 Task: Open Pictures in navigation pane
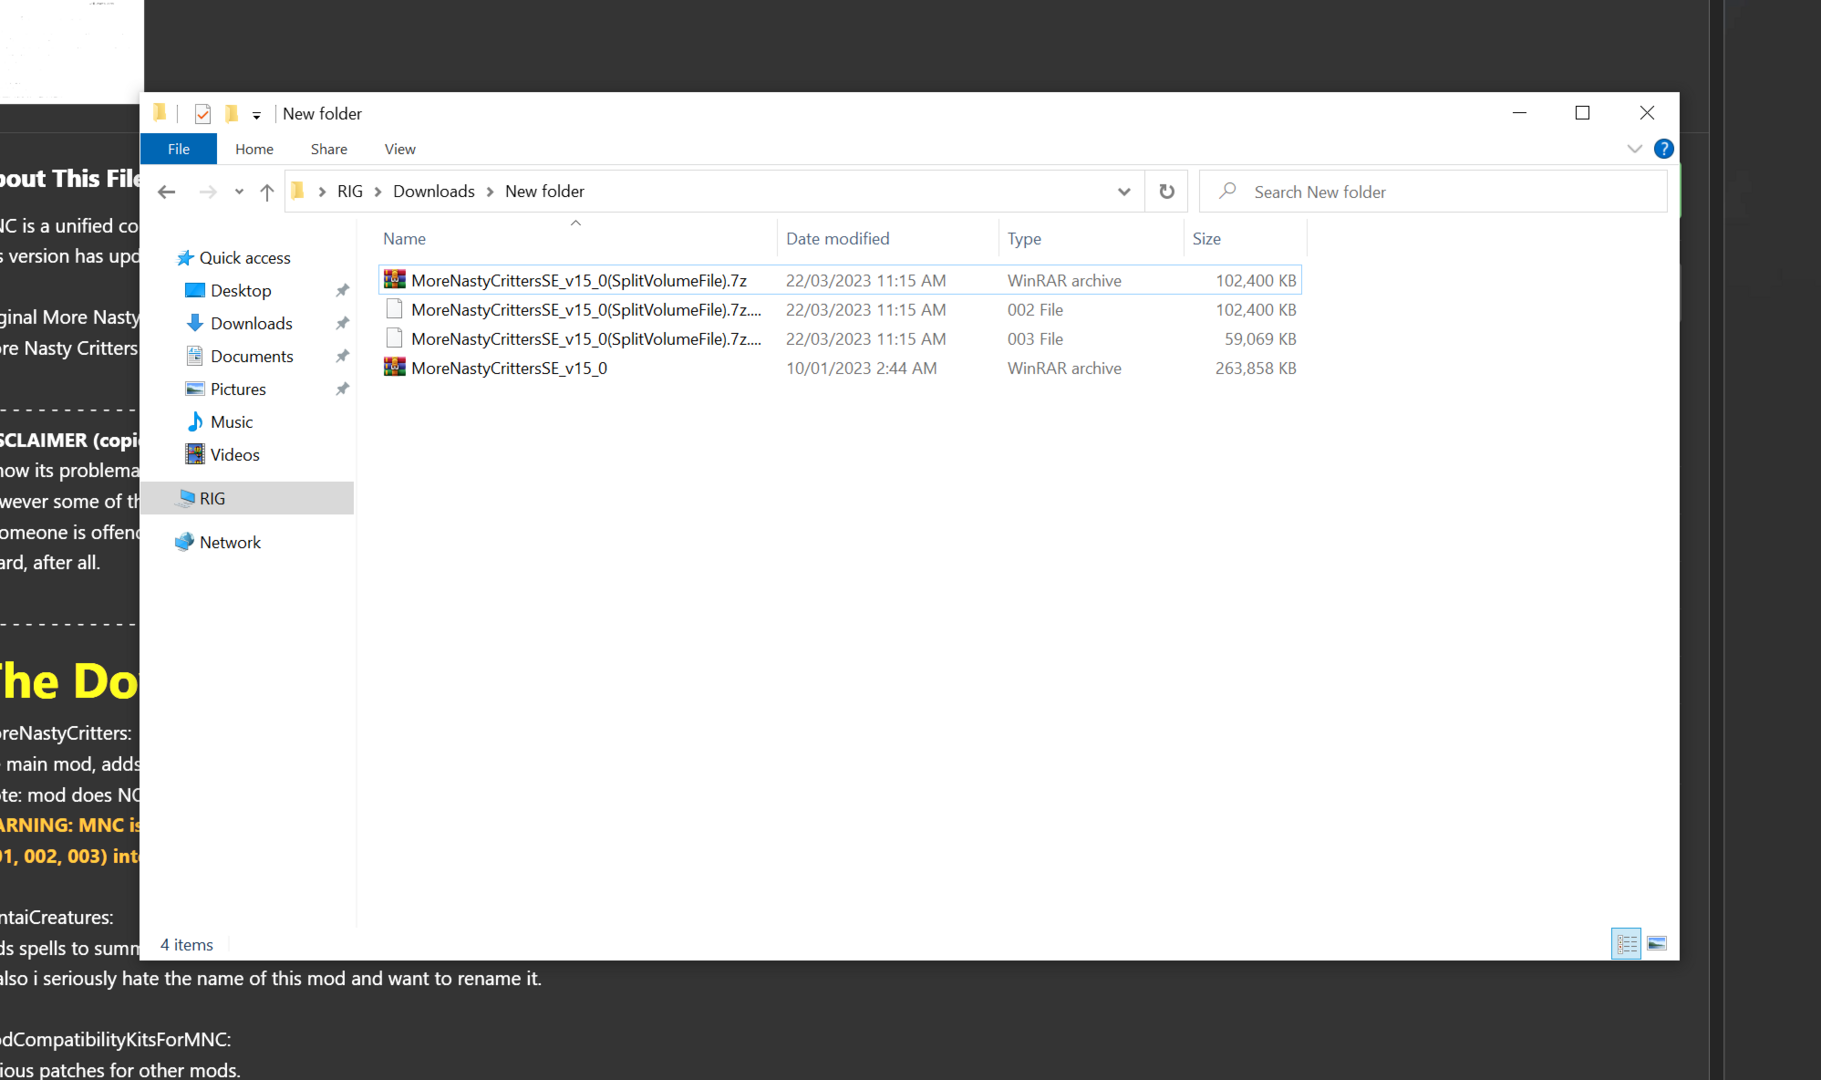coord(238,390)
